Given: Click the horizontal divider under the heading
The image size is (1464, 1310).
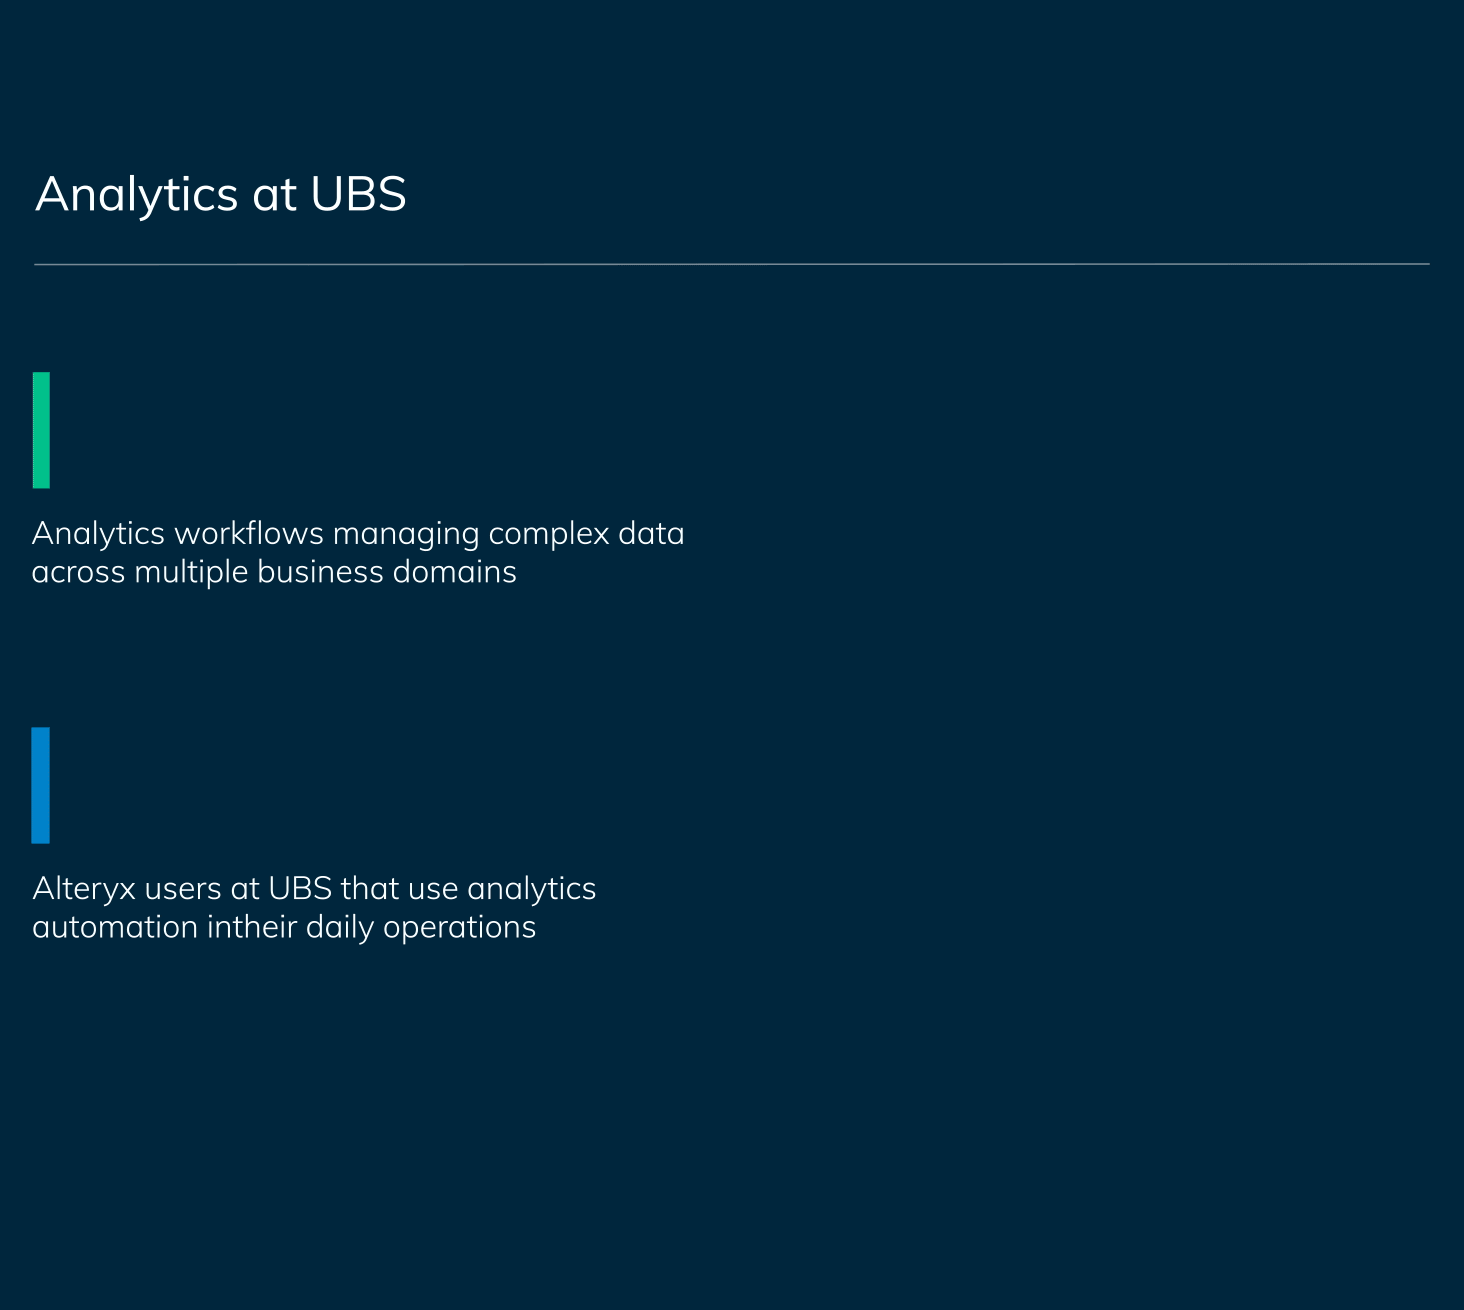Looking at the screenshot, I should [x=732, y=264].
